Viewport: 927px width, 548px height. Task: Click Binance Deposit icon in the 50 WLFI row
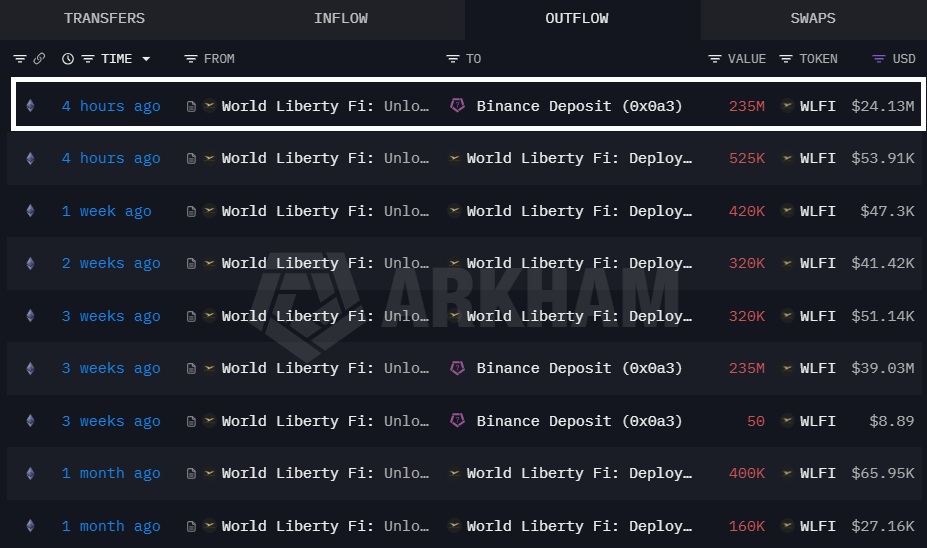pyautogui.click(x=457, y=420)
